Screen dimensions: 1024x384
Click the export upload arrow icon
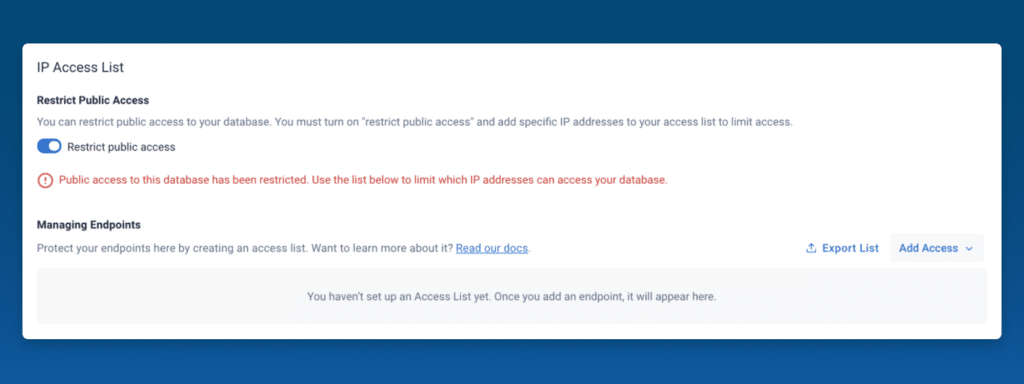pyautogui.click(x=811, y=248)
